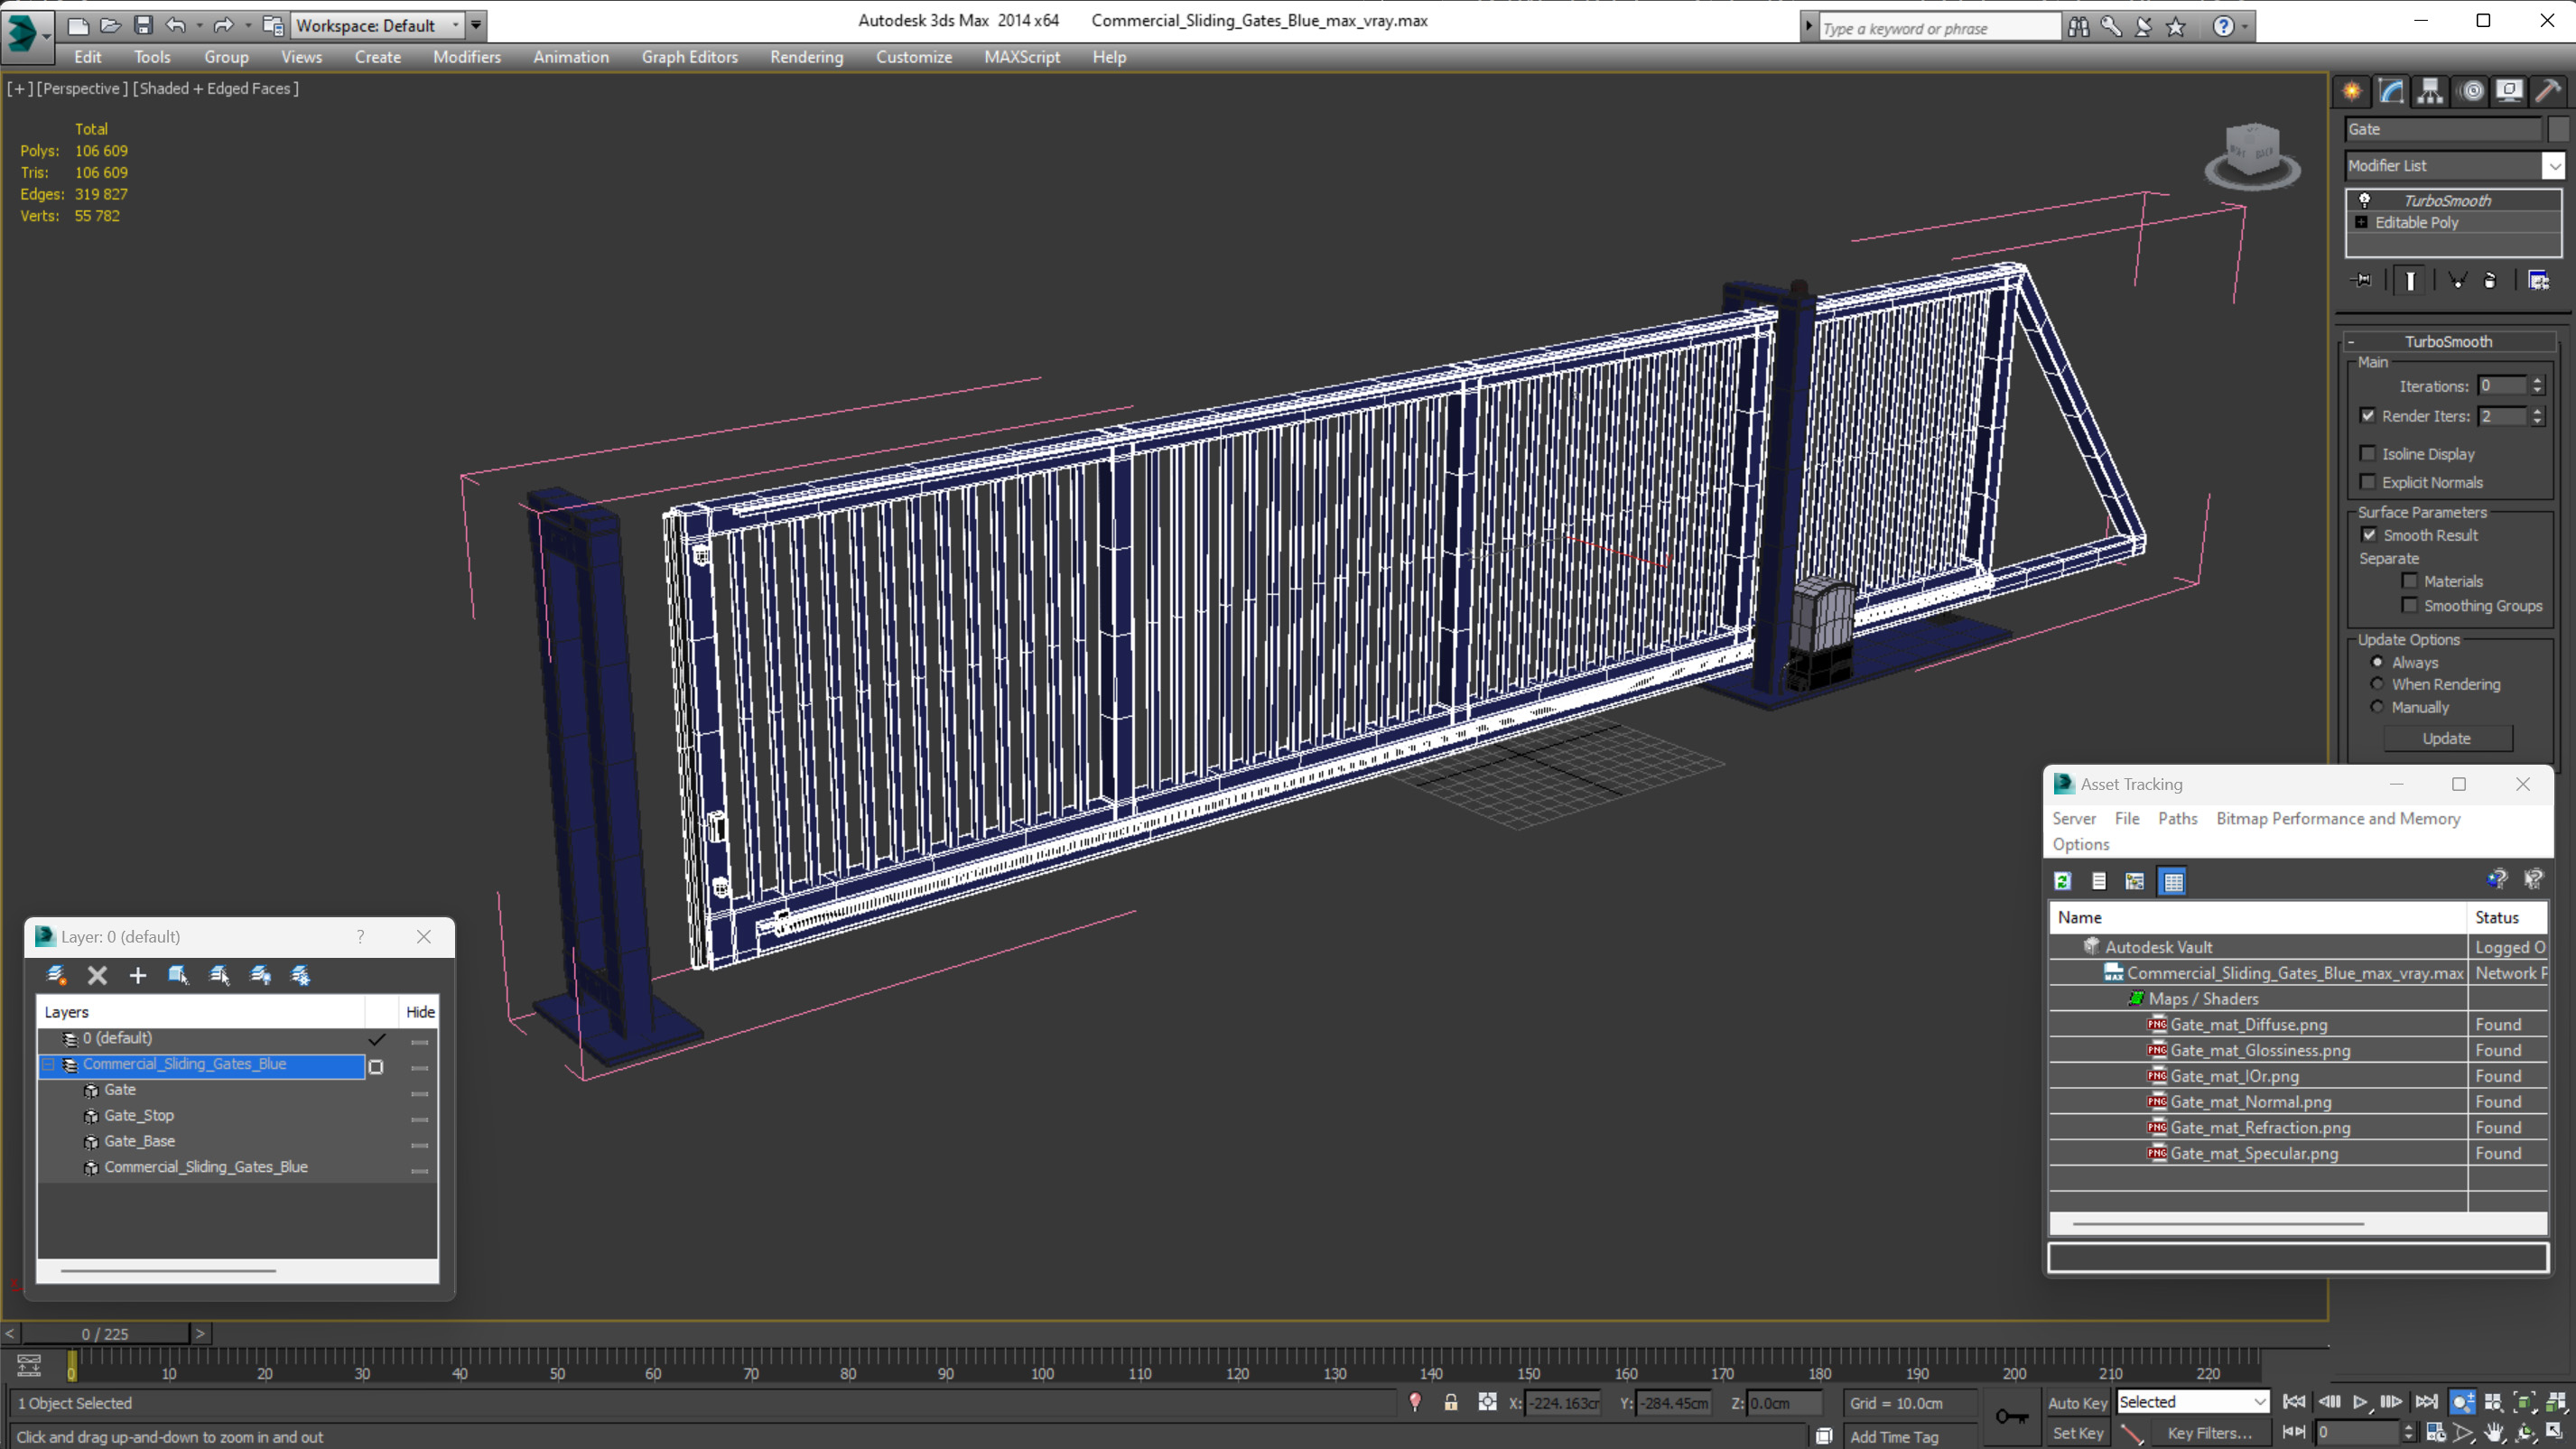Click the Undo arrow icon

176,25
